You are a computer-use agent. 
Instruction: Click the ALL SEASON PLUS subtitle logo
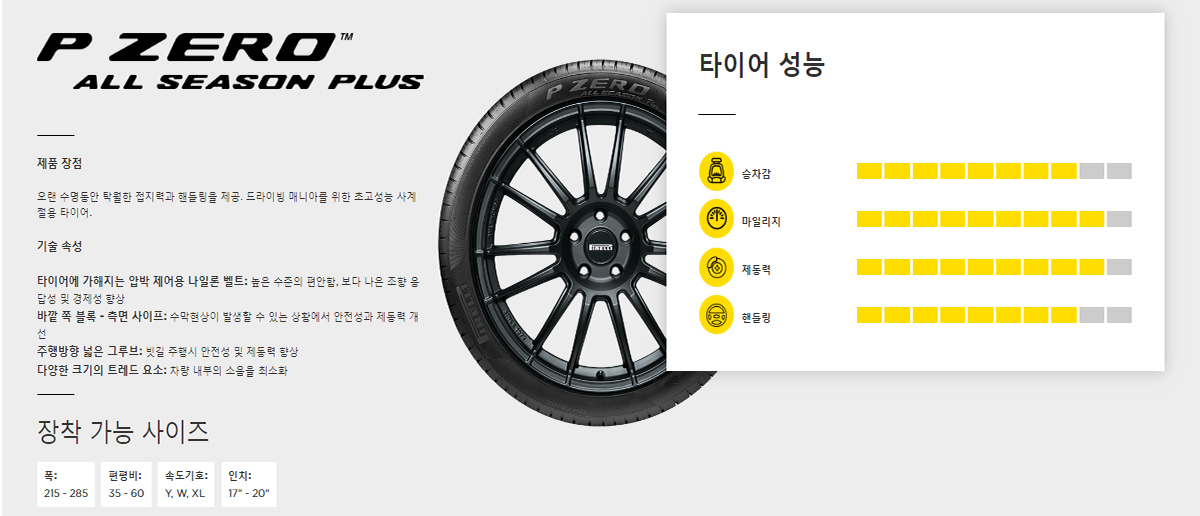[248, 82]
